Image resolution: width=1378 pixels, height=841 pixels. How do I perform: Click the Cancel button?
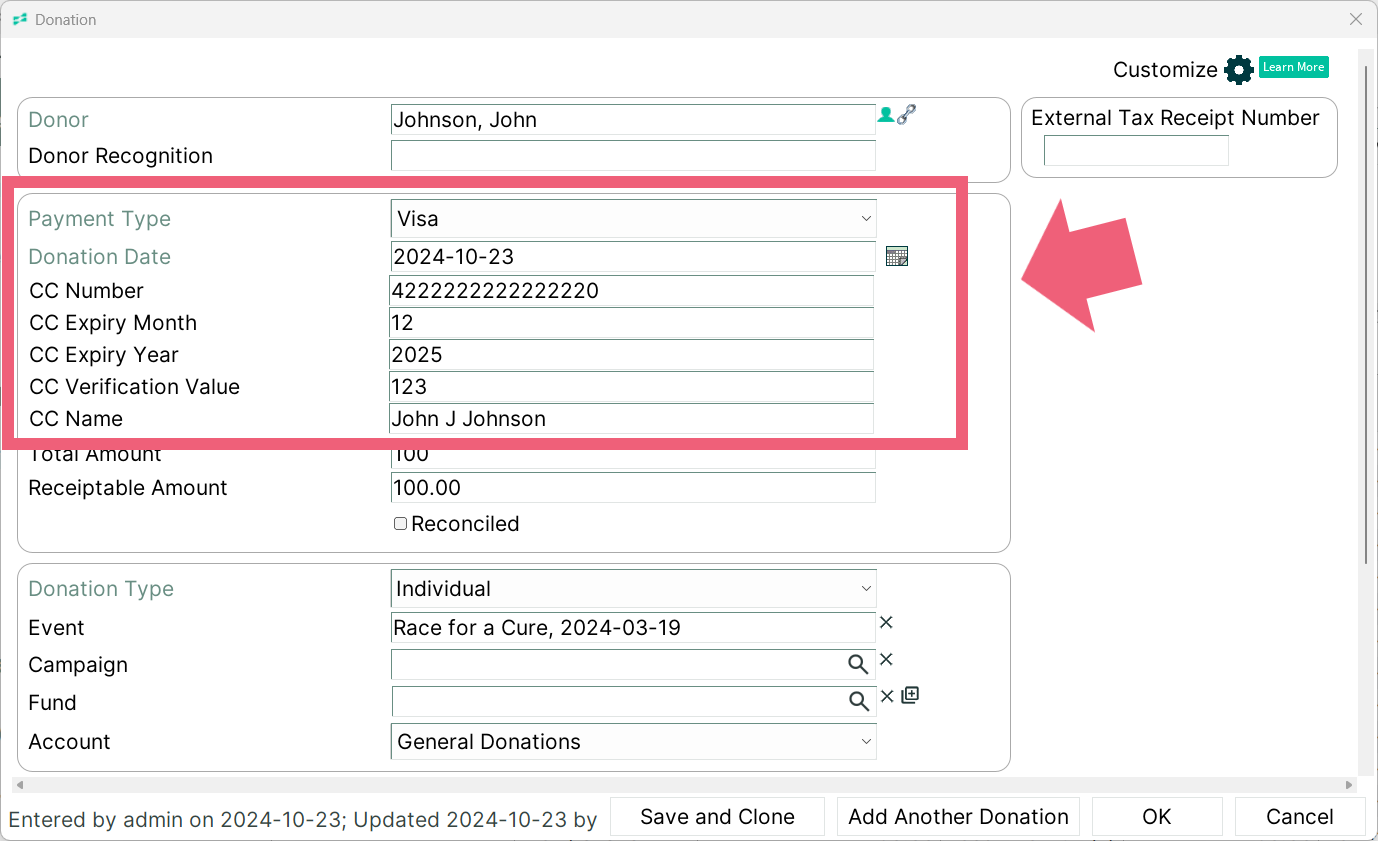[1300, 817]
